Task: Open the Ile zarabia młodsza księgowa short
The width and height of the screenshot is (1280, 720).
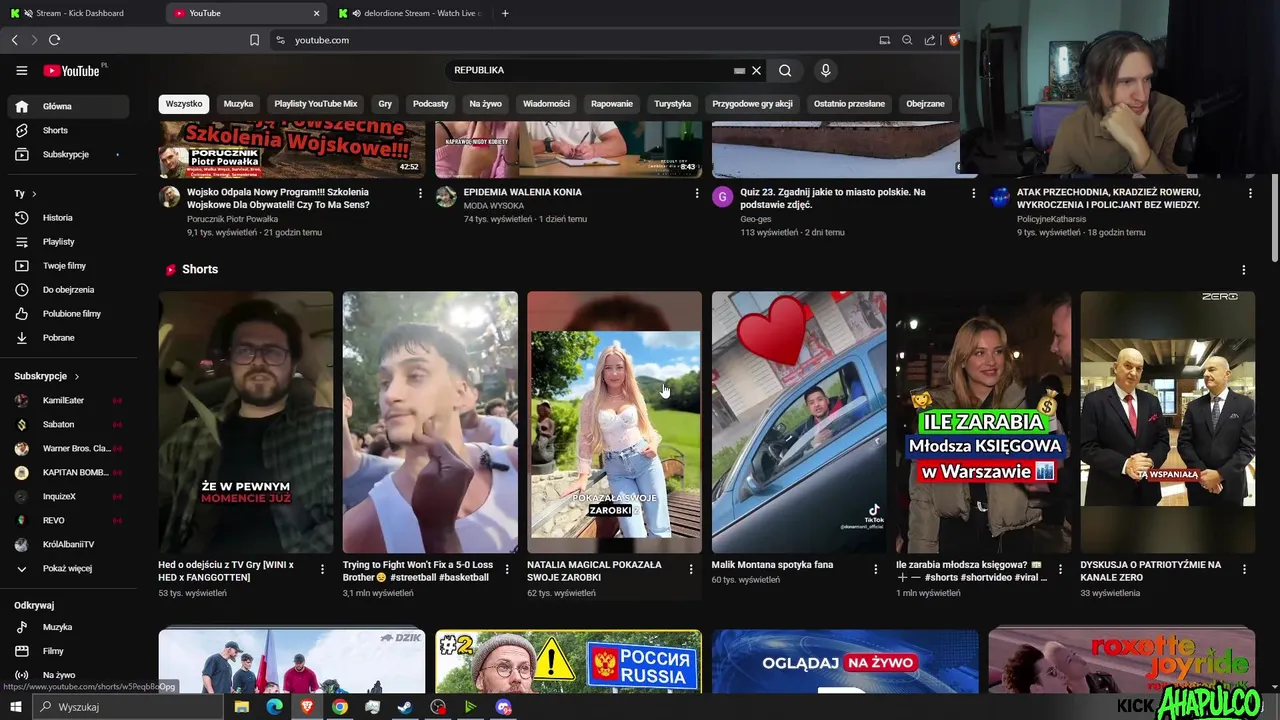Action: pos(983,422)
